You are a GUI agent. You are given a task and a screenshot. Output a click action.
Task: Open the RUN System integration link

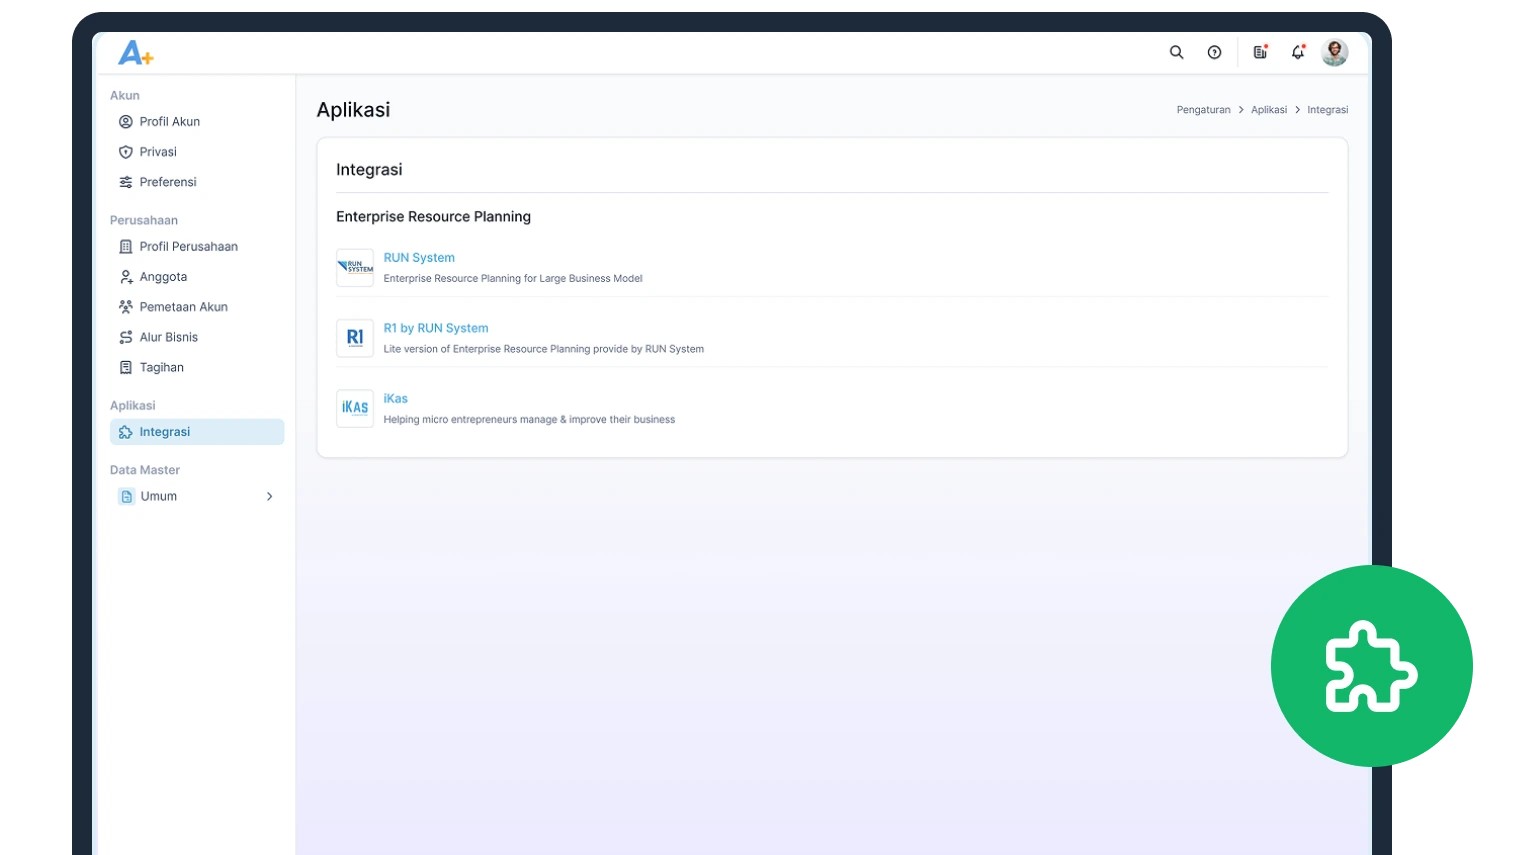[419, 258]
